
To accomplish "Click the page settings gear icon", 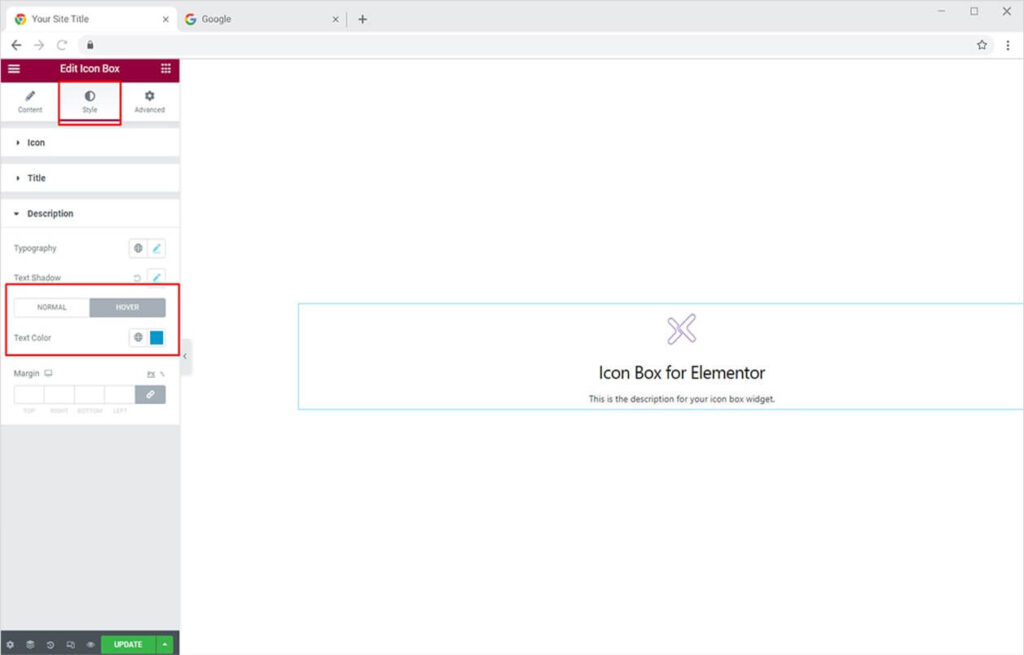I will click(x=11, y=645).
